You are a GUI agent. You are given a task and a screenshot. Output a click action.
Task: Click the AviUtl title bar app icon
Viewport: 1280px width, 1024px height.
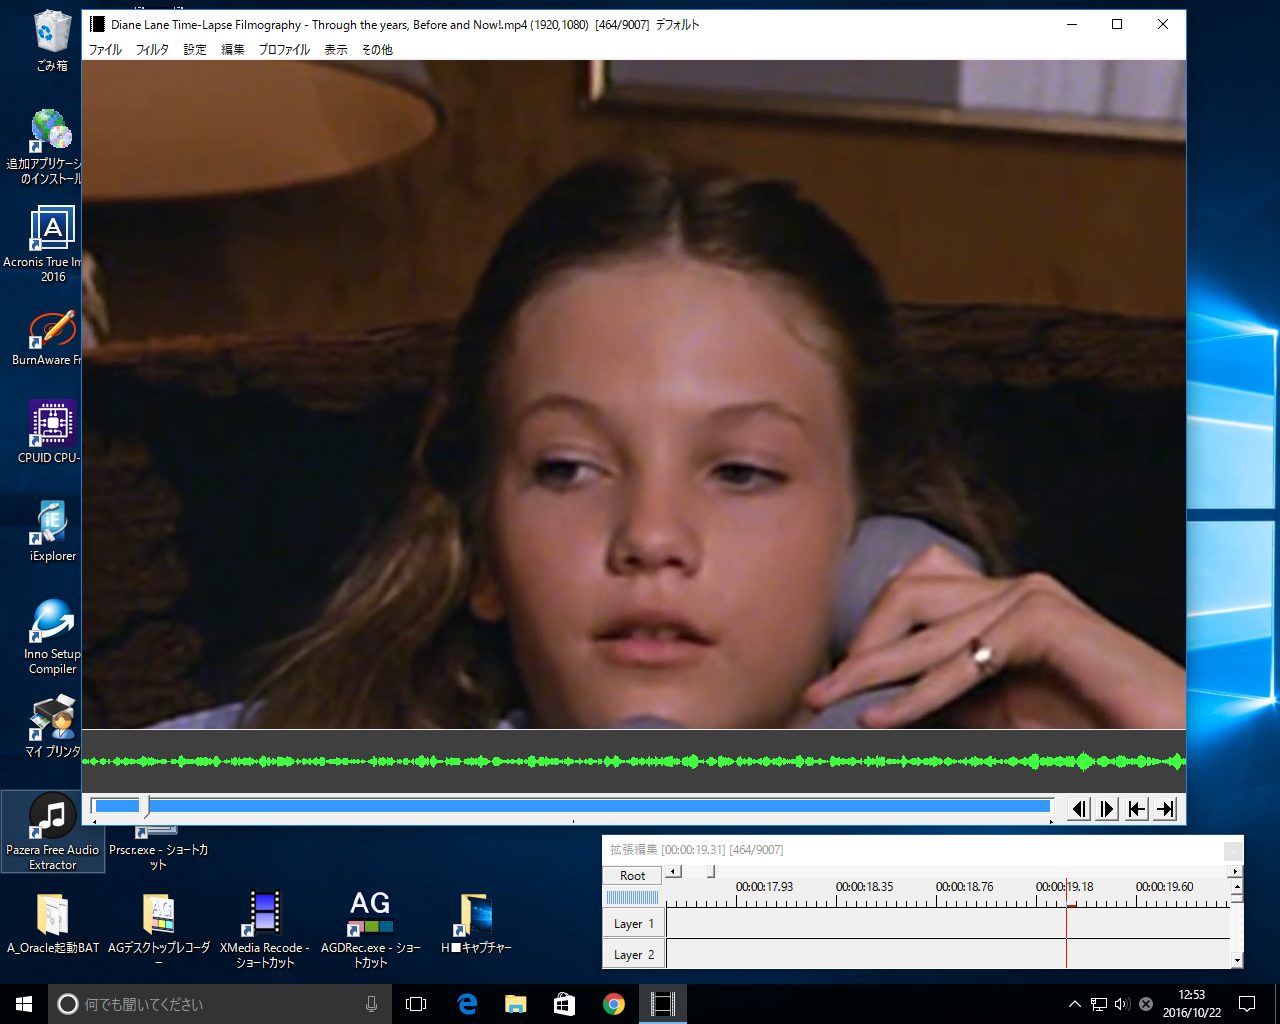(97, 24)
